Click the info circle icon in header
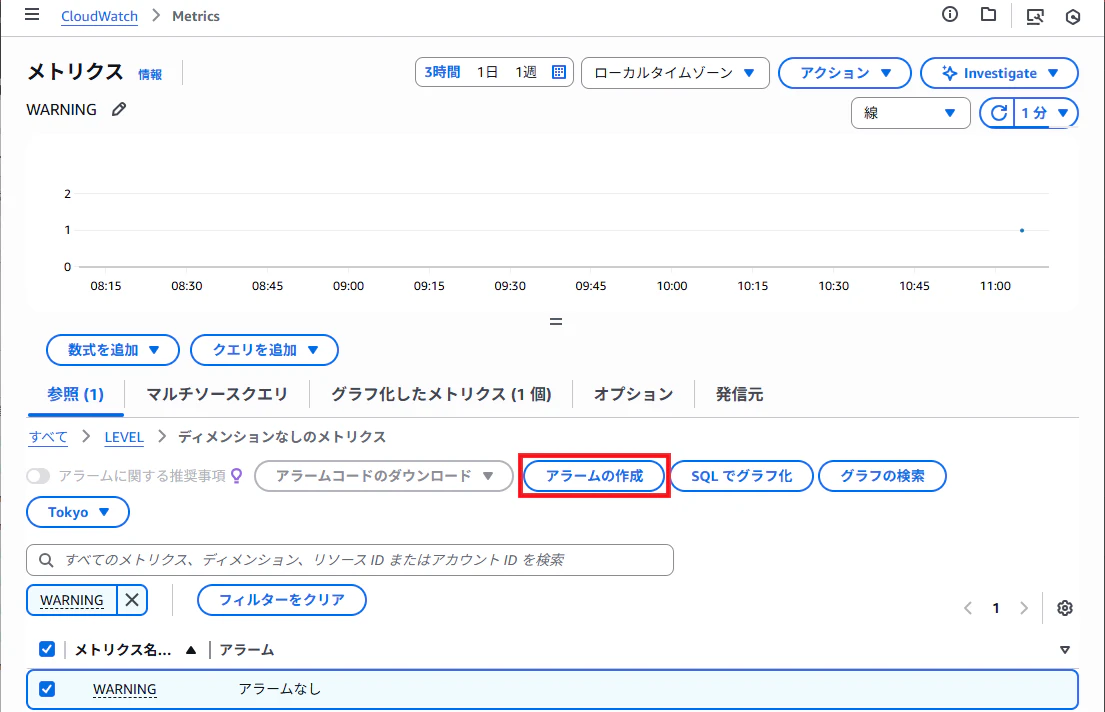 [949, 15]
